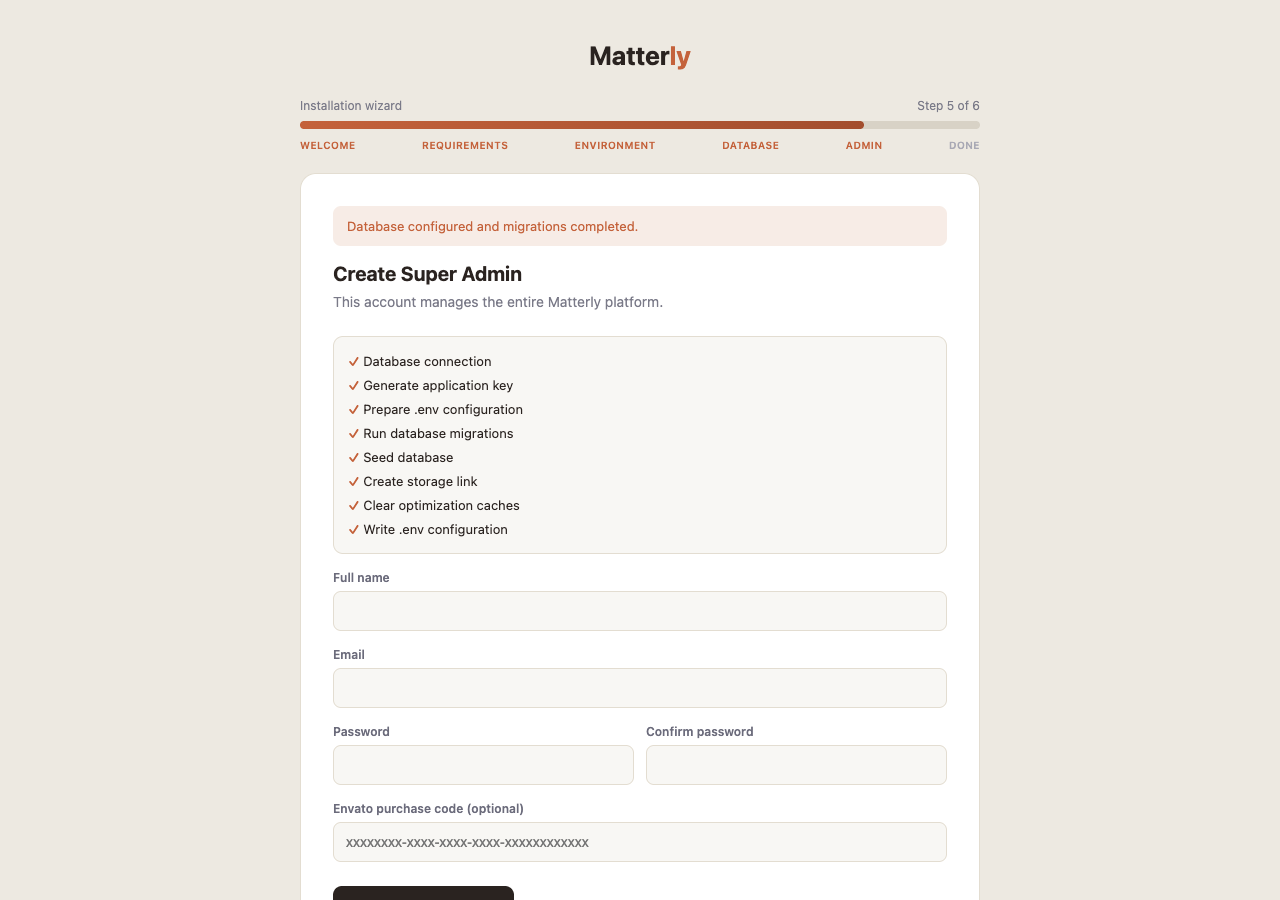1280x900 pixels.
Task: Click the 'Clear optimization caches' text
Action: click(441, 506)
